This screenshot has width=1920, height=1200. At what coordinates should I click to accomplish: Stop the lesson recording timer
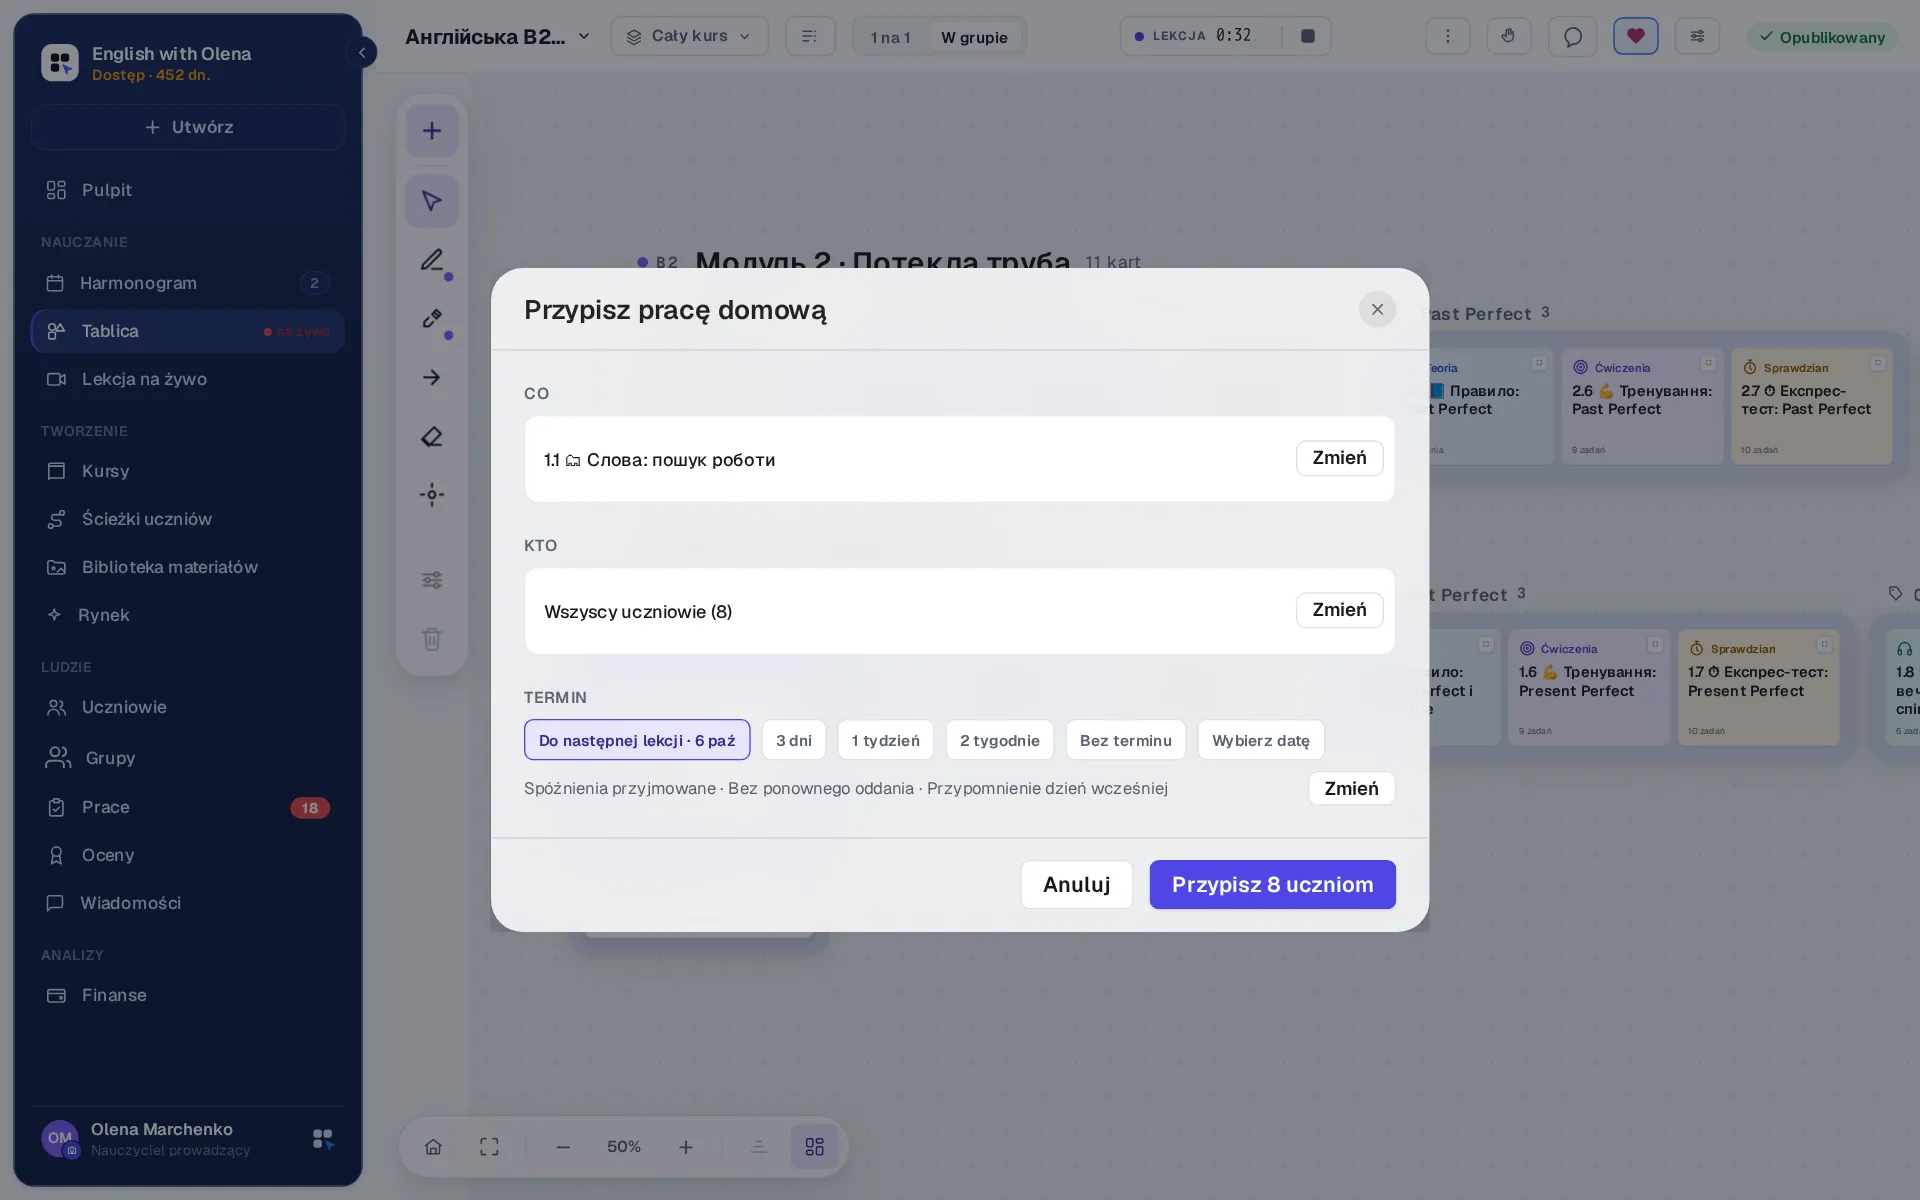coord(1307,36)
